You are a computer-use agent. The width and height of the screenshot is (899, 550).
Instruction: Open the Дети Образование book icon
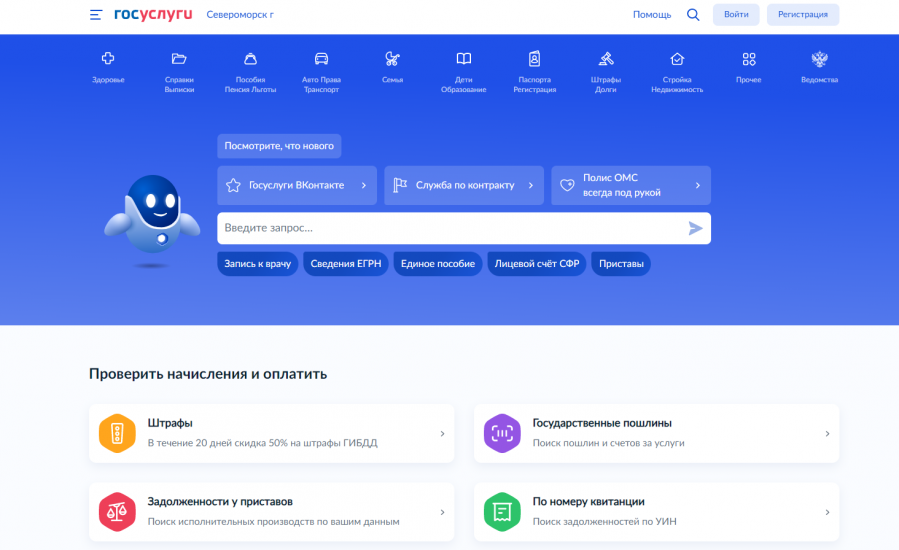coord(464,58)
